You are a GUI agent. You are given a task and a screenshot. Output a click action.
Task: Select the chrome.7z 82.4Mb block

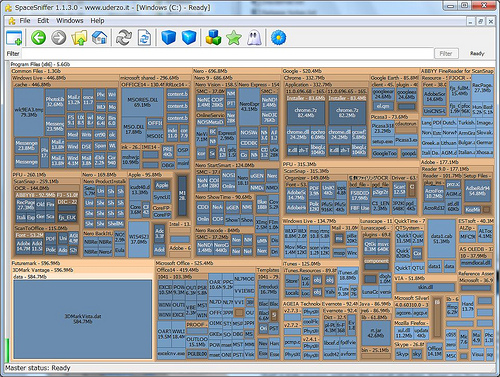[306, 113]
